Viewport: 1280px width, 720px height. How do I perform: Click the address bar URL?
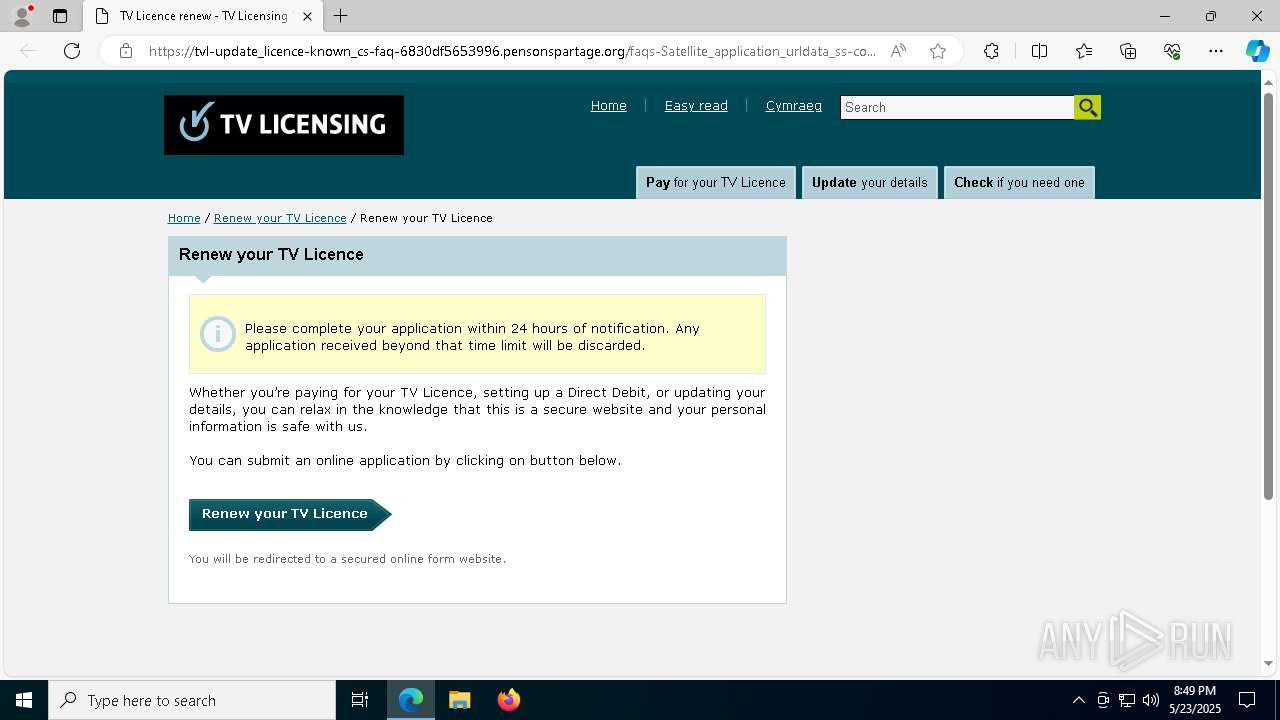point(512,51)
